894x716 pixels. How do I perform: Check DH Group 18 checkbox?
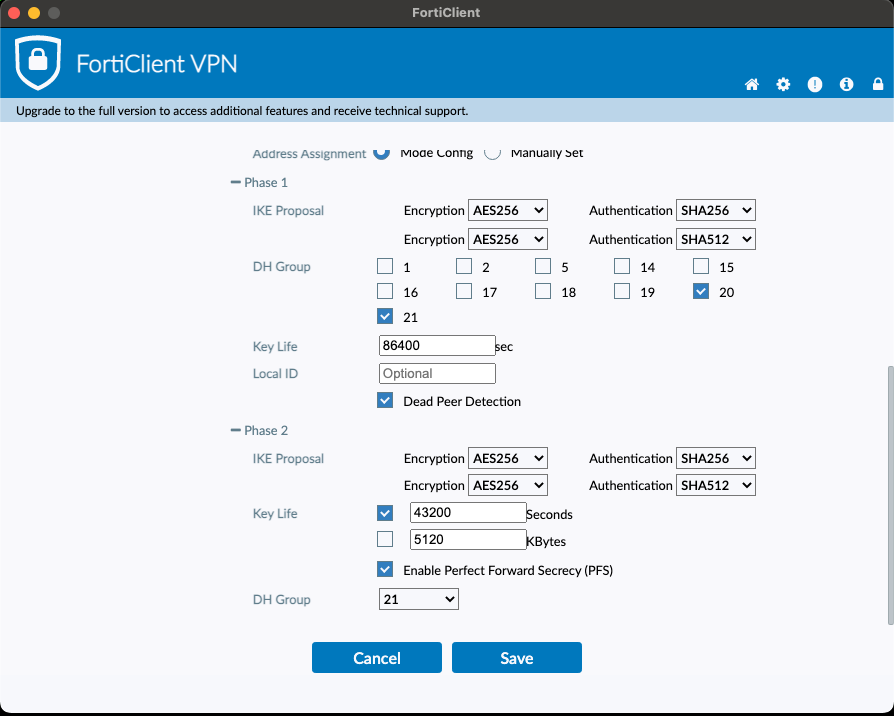pos(543,291)
